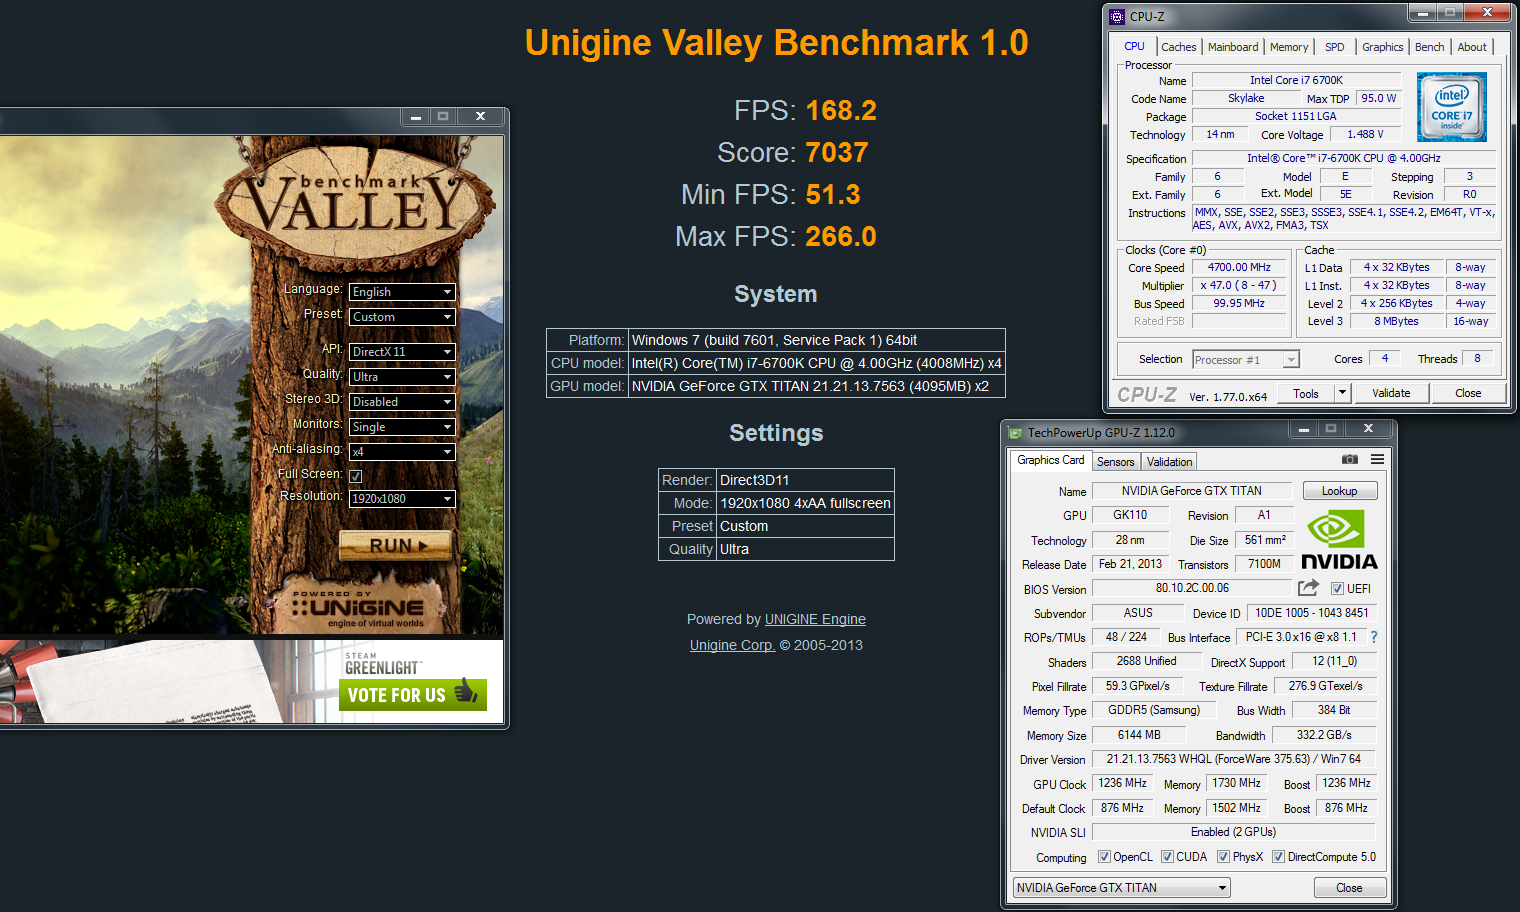Toggle the DirectCompute 5.0 checkbox
1520x912 pixels.
1278,857
